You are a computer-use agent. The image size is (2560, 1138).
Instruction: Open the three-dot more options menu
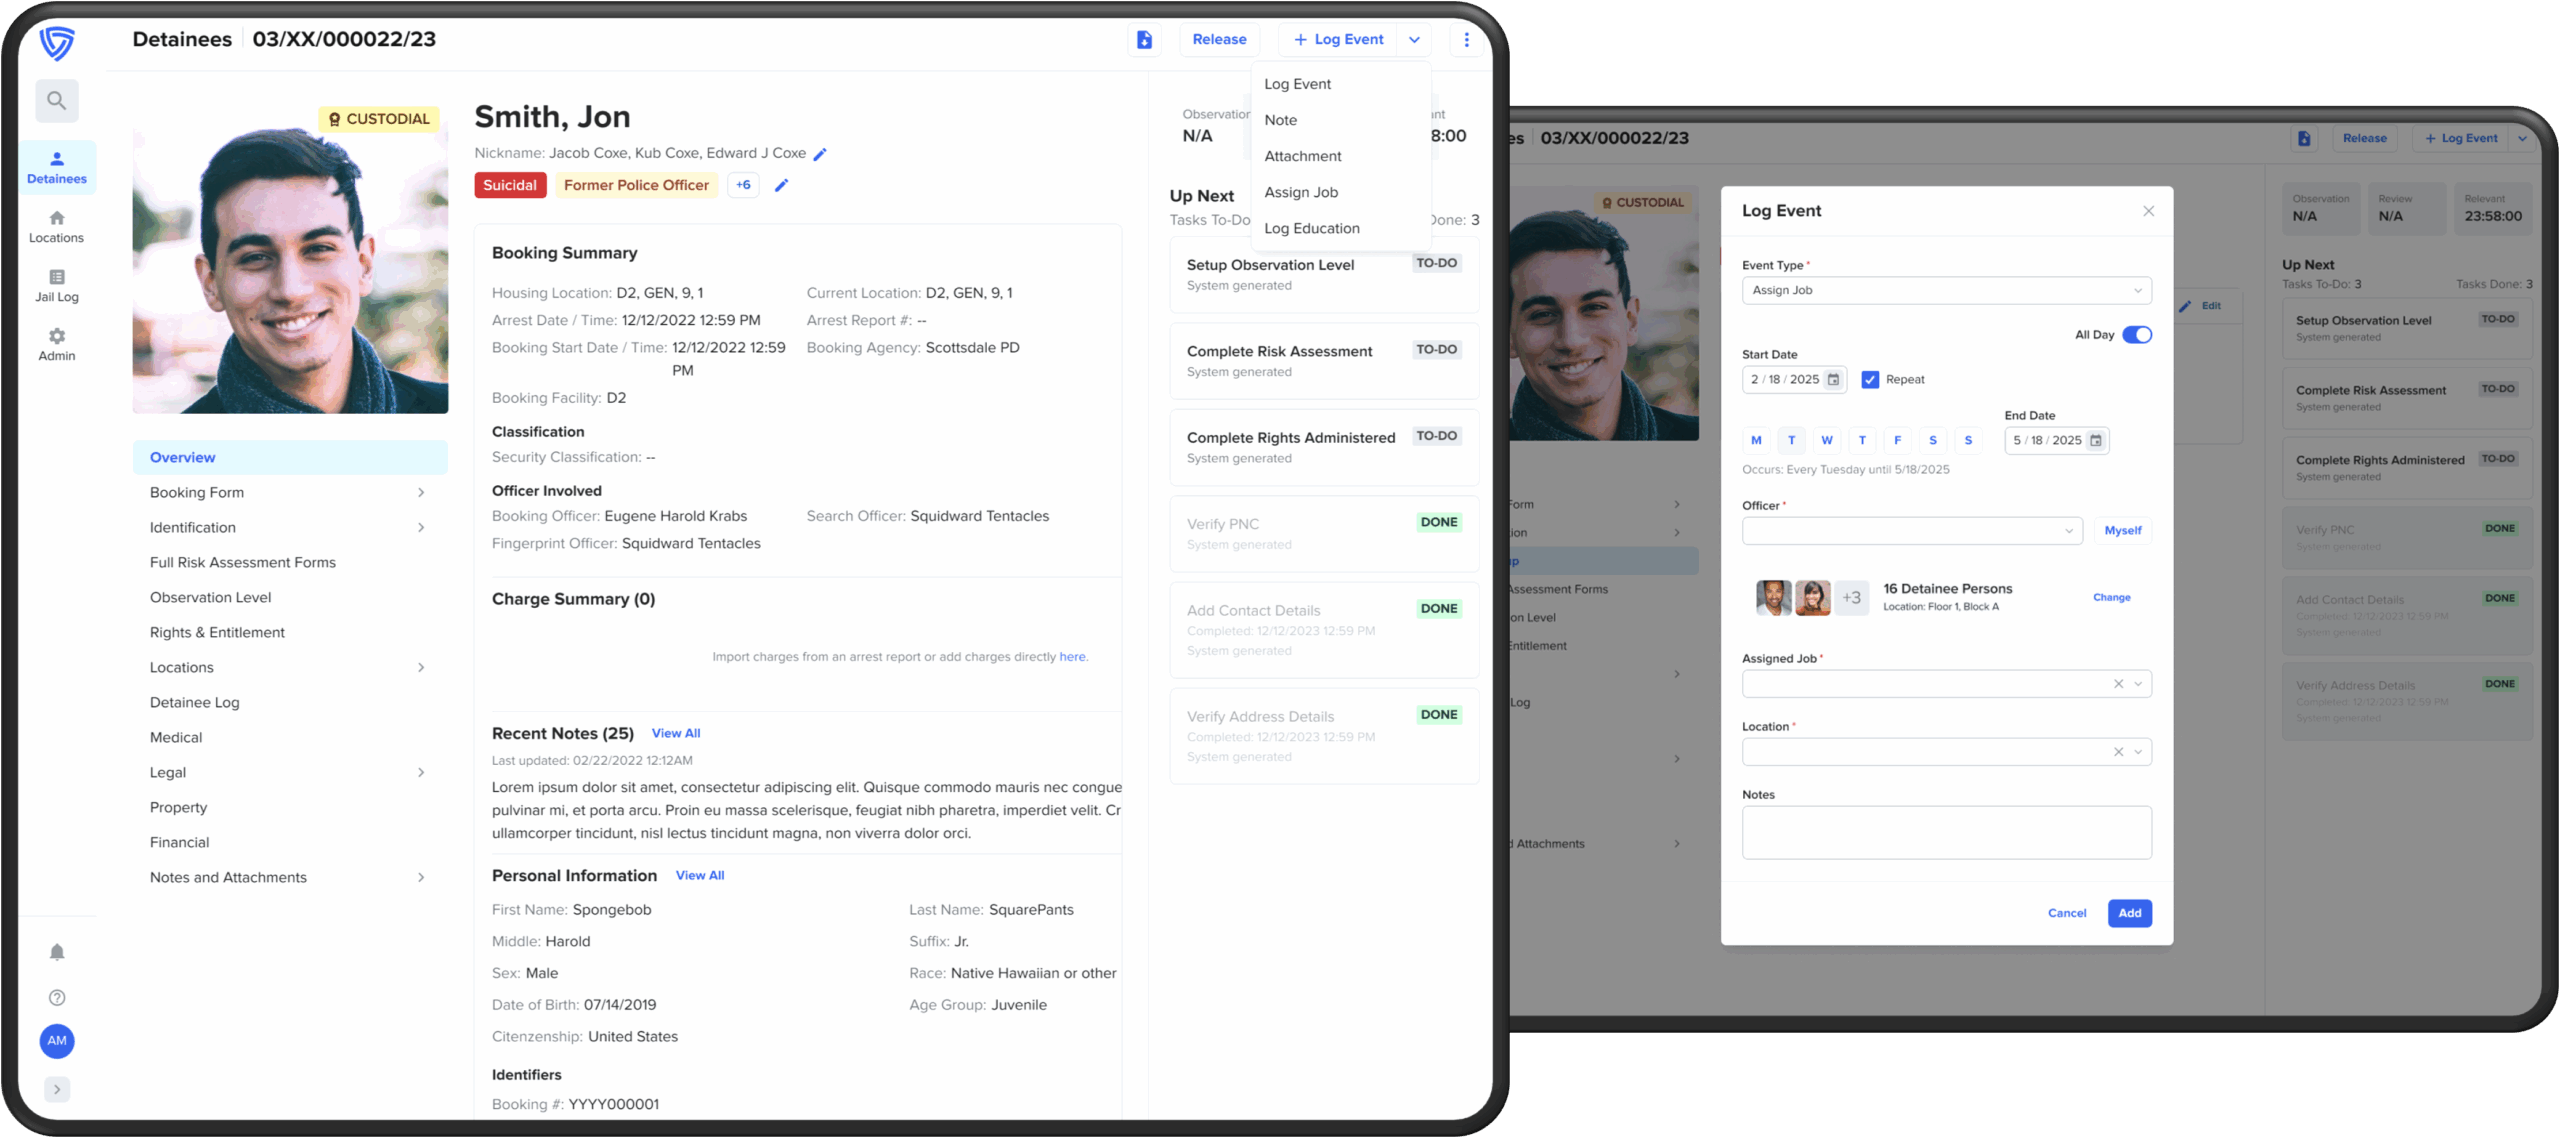click(1466, 40)
